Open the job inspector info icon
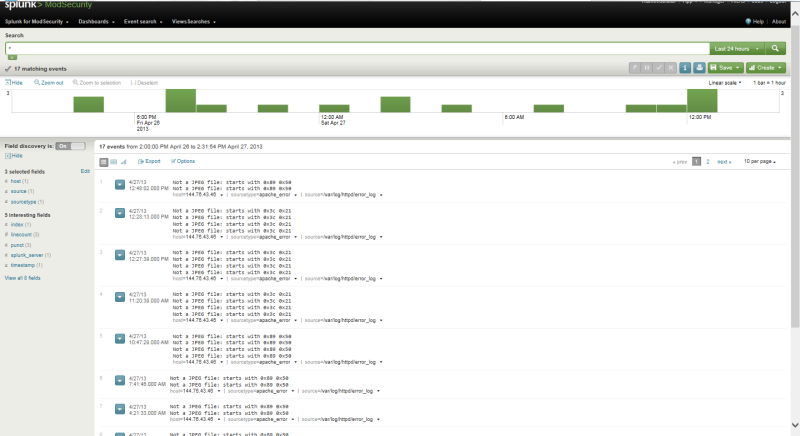The height and width of the screenshot is (436, 800). (685, 68)
